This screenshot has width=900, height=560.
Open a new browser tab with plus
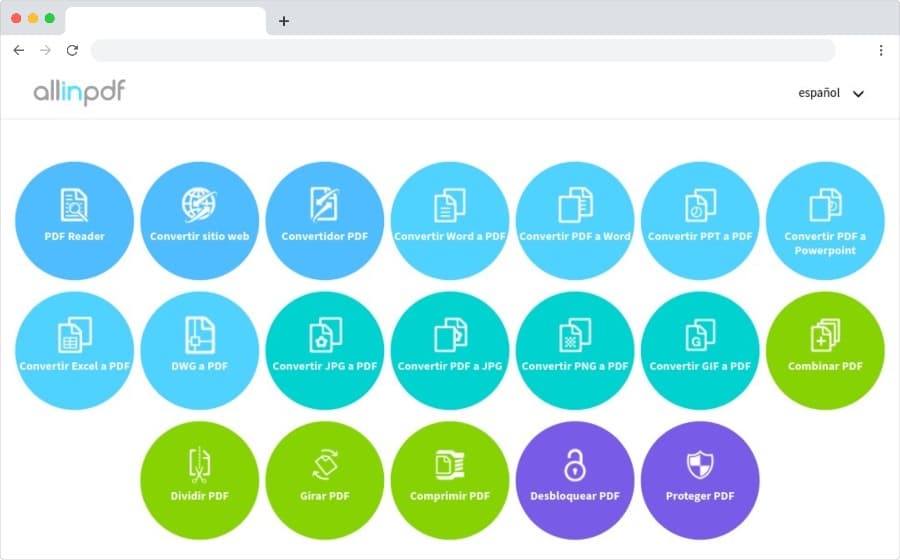coord(284,21)
